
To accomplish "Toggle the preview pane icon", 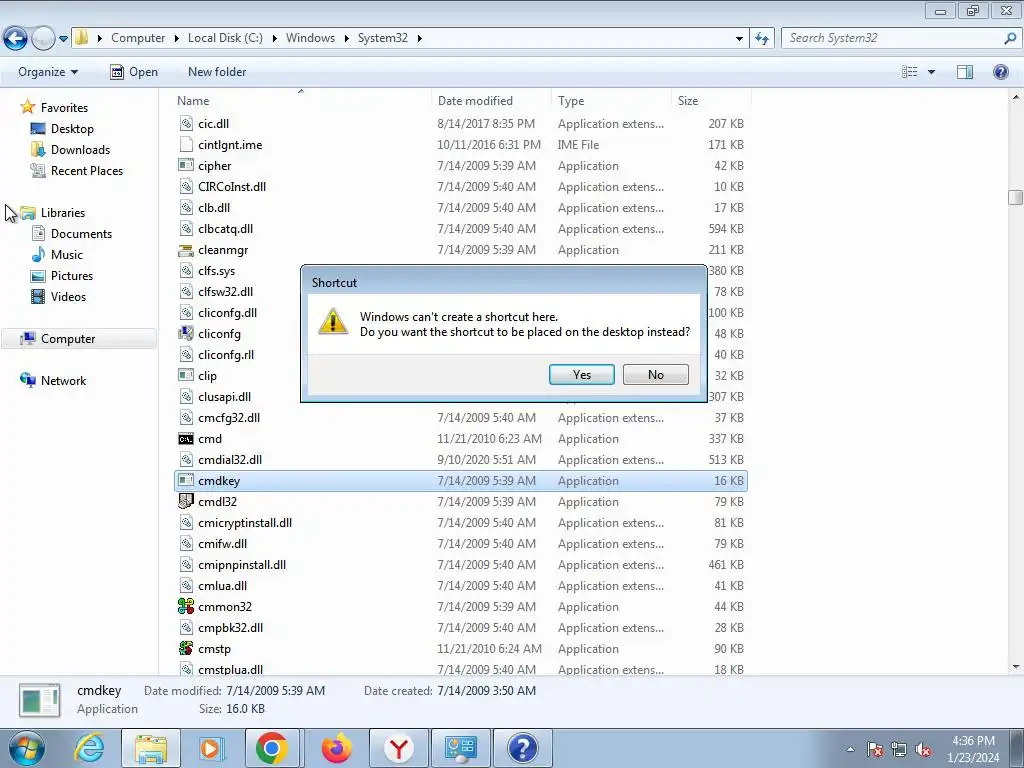I will tap(965, 72).
